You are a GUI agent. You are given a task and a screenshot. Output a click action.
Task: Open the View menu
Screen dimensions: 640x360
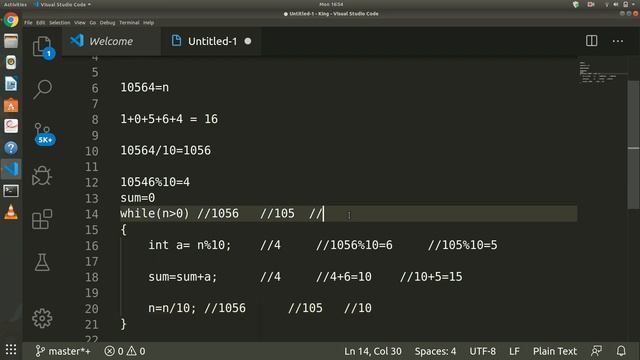coord(80,22)
